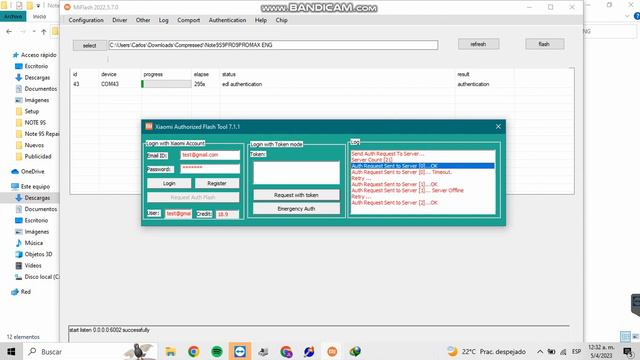Screen dimensions: 640x360
Task: Show hidden system tray icons
Action: [x=540, y=351]
